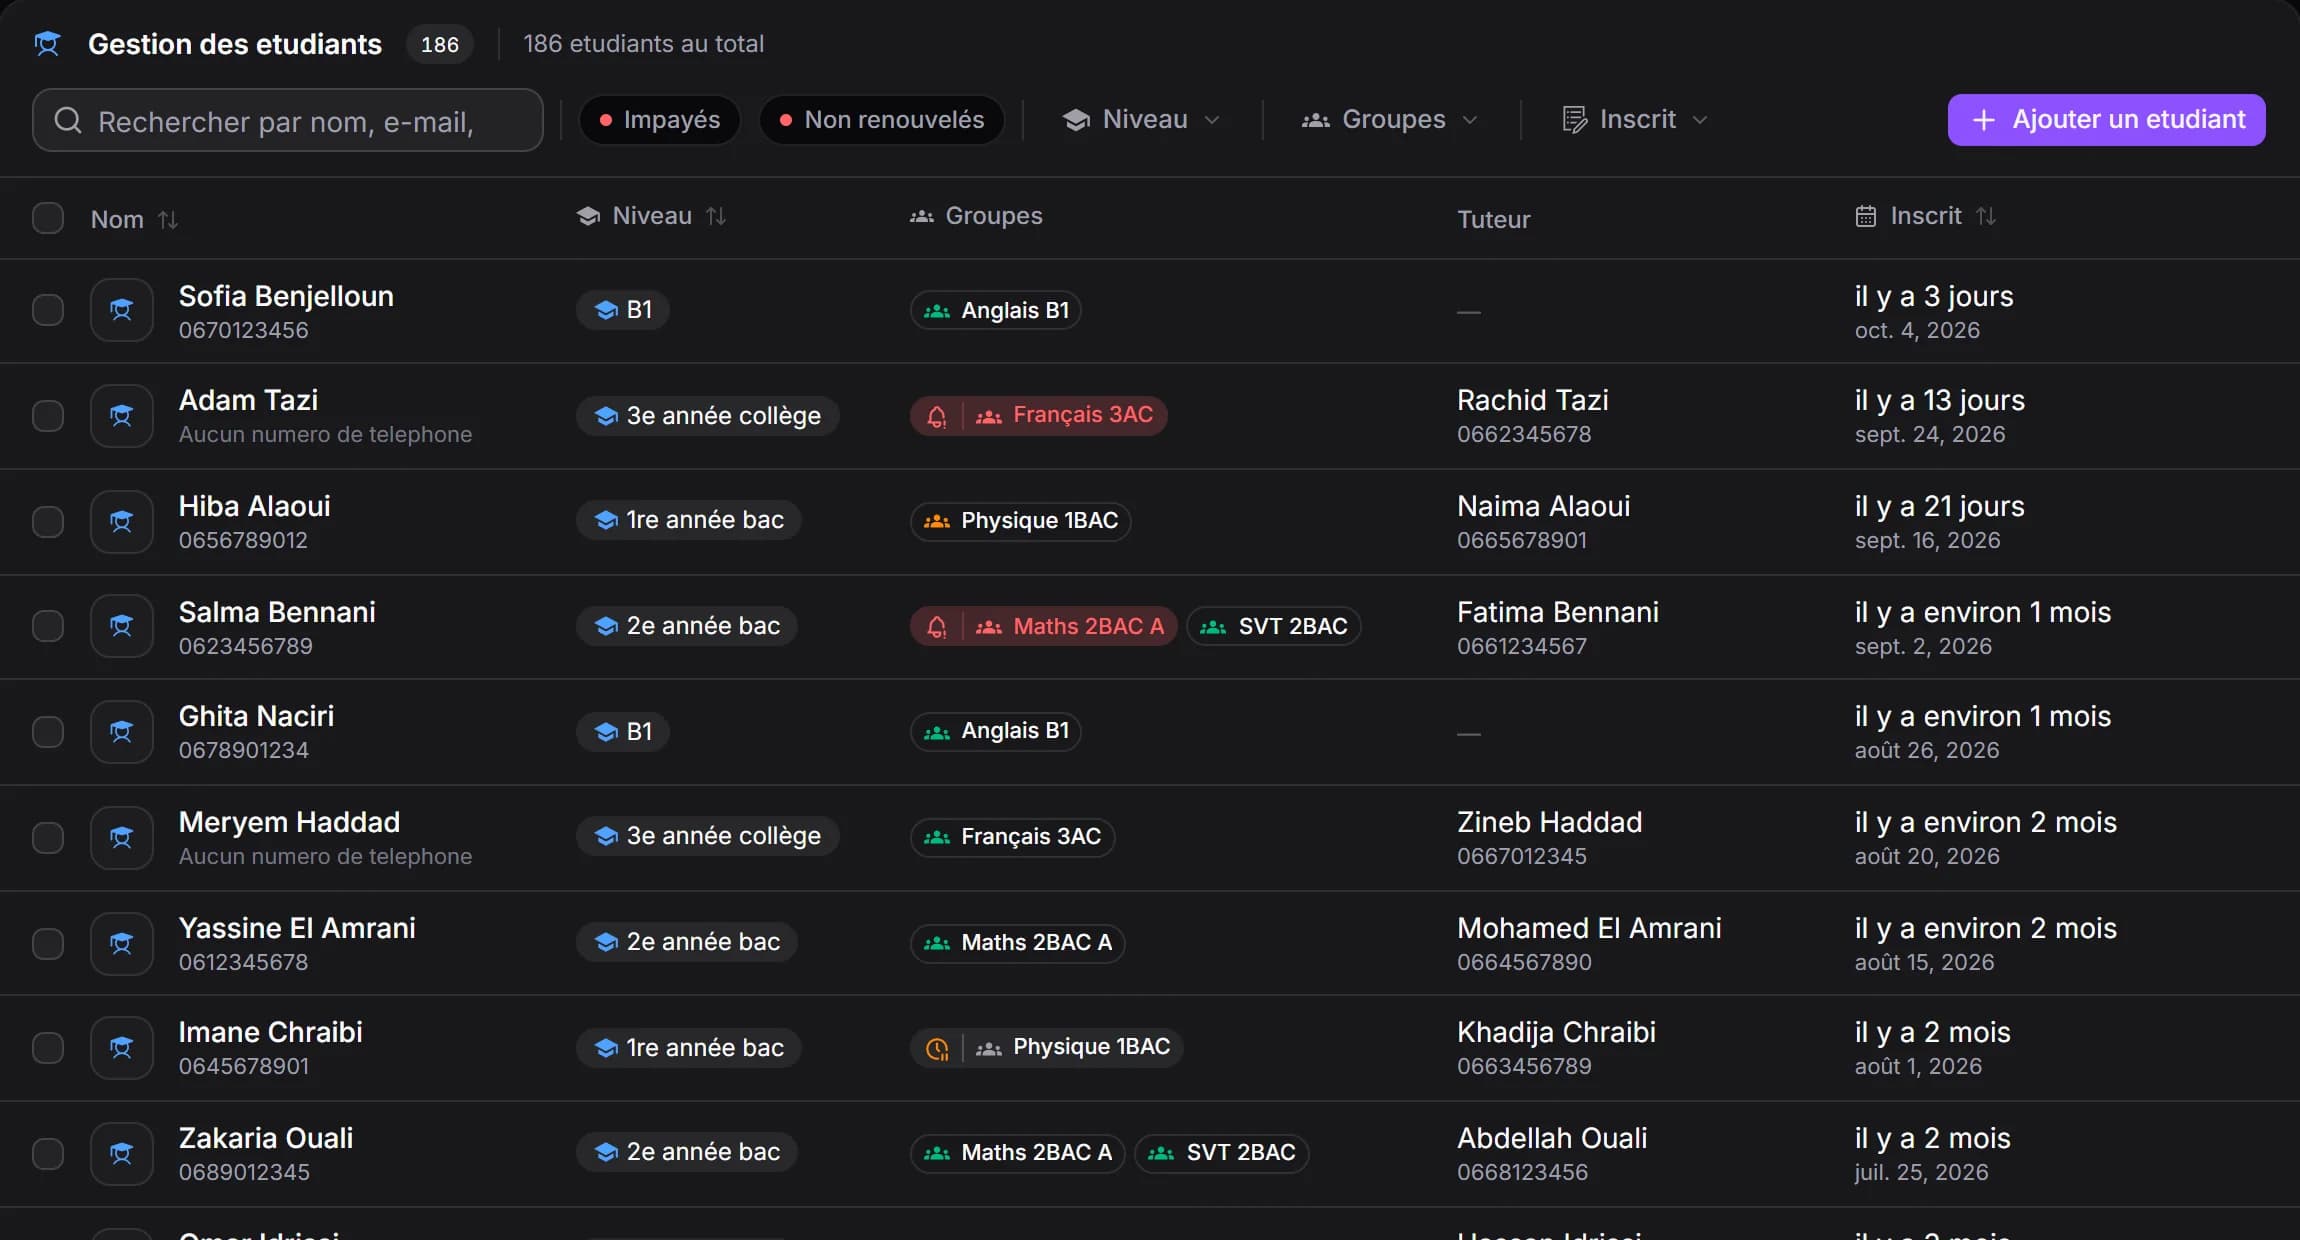Click the student avatar icon for Adam Tazi
Image resolution: width=2300 pixels, height=1240 pixels.
coord(121,415)
